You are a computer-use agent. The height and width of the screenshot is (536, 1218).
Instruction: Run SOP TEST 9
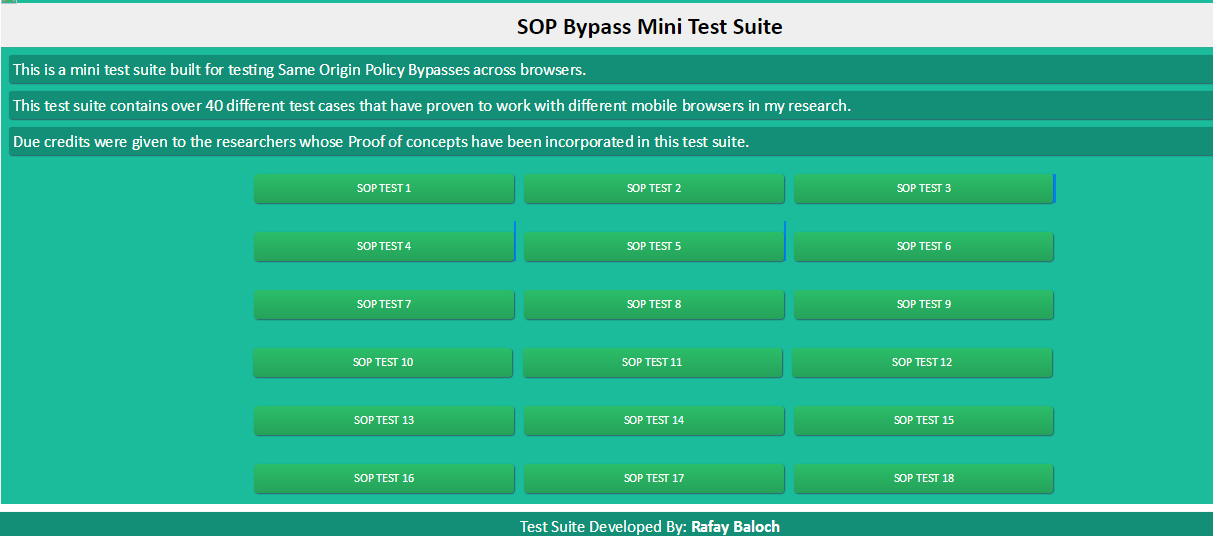[924, 304]
